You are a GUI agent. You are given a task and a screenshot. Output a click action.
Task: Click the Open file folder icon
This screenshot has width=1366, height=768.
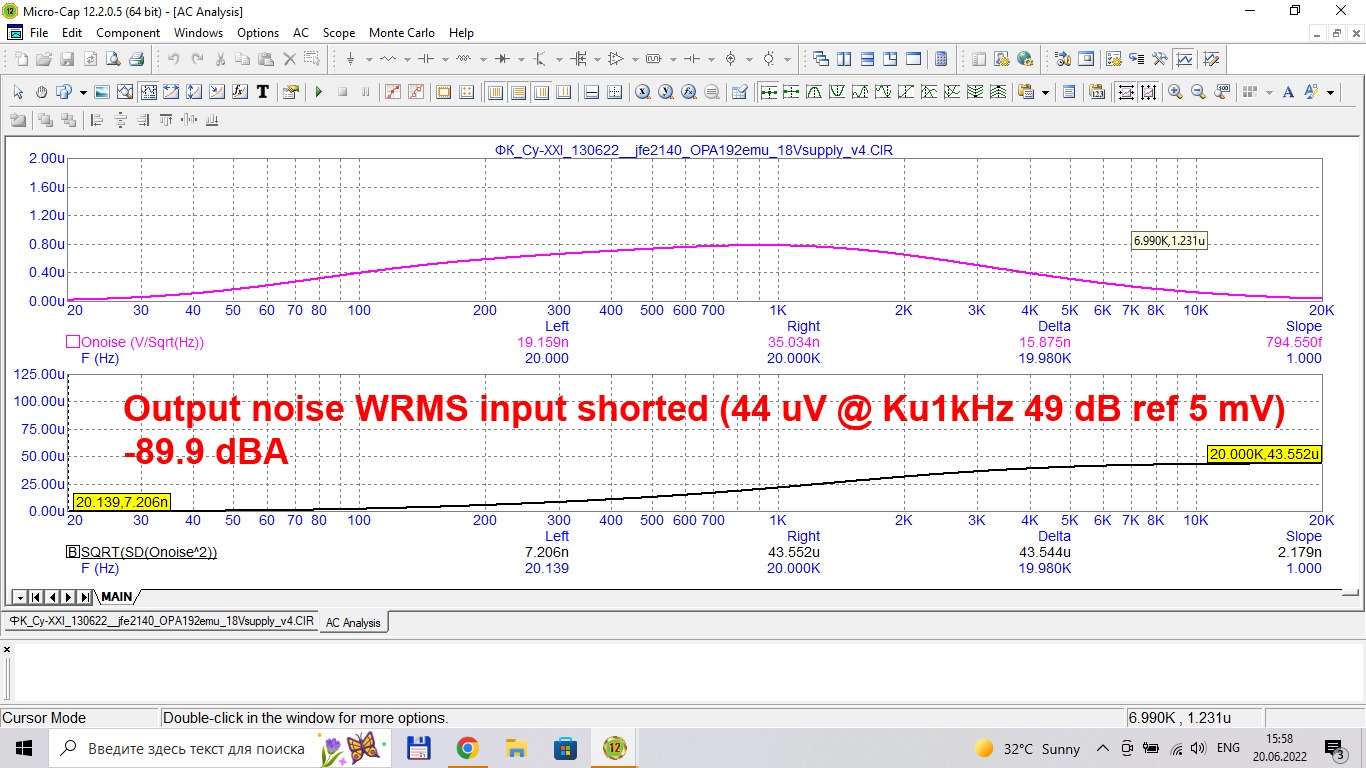coord(44,59)
